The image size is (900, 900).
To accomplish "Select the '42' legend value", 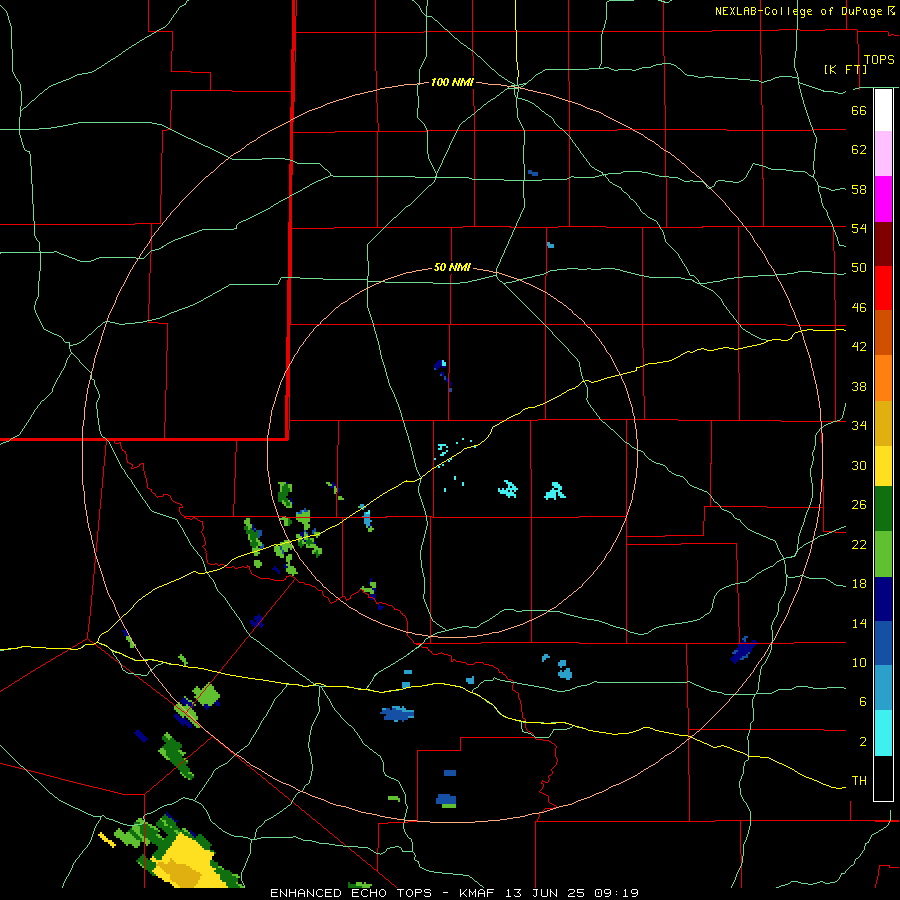I will [859, 347].
